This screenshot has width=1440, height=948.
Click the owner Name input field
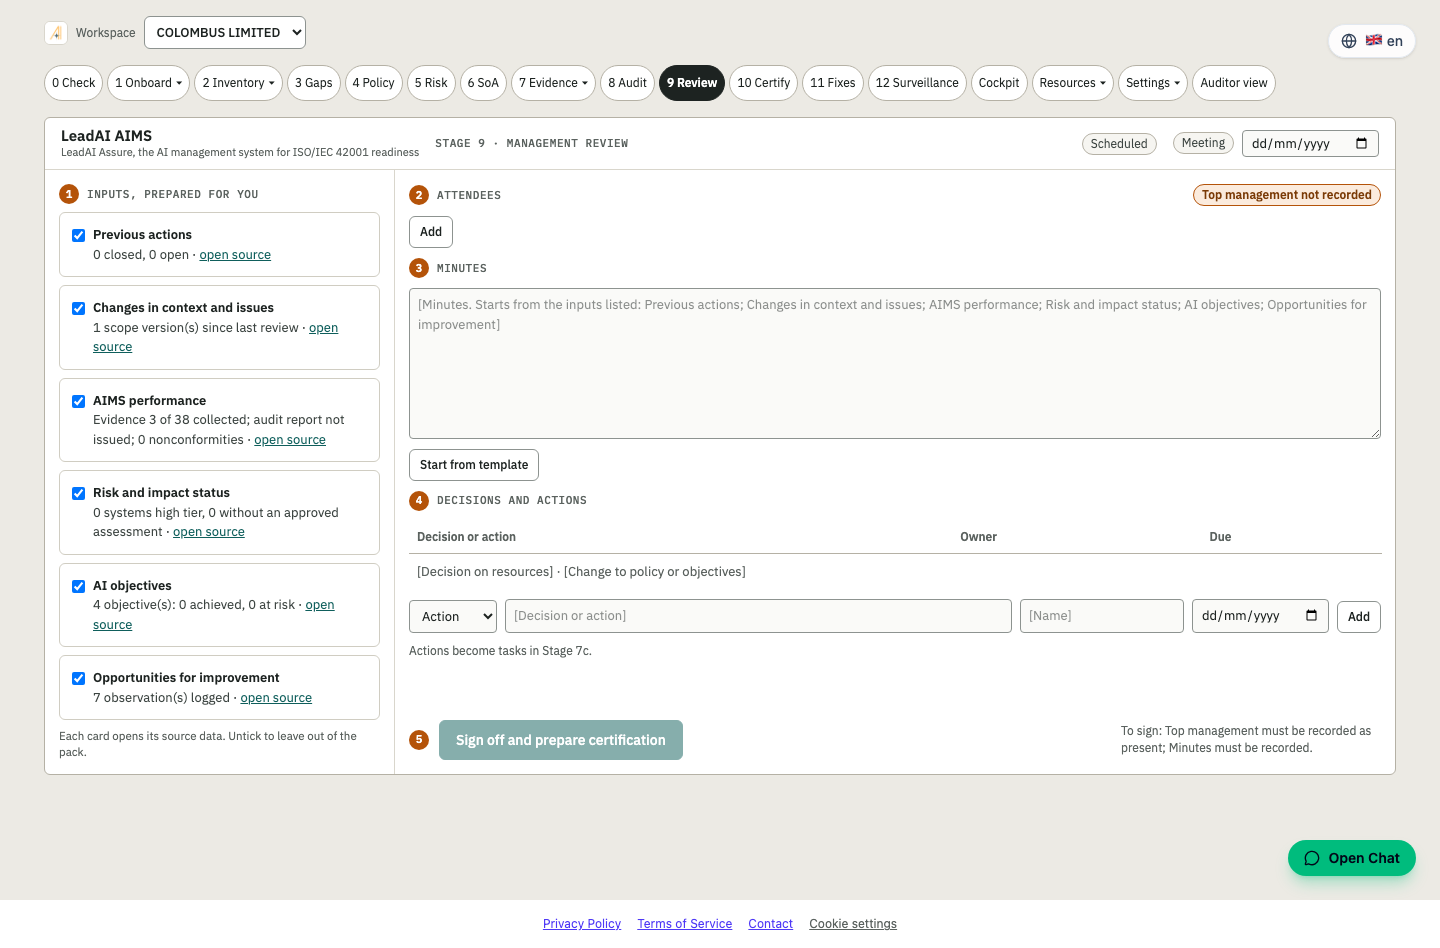[1102, 616]
